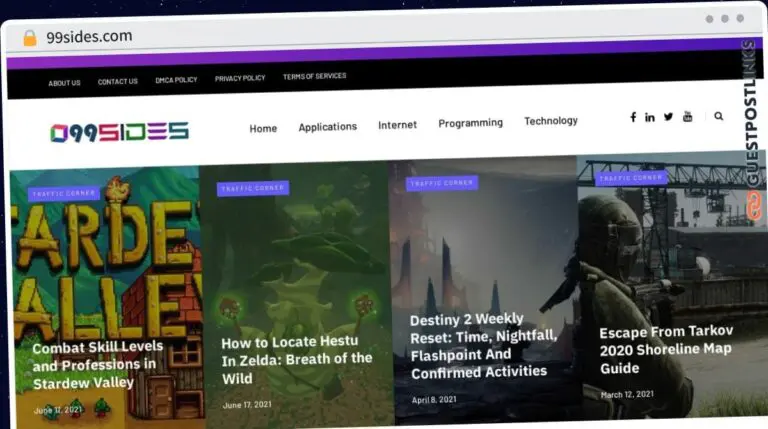Open the Contact Us link
The height and width of the screenshot is (429, 768).
[118, 81]
